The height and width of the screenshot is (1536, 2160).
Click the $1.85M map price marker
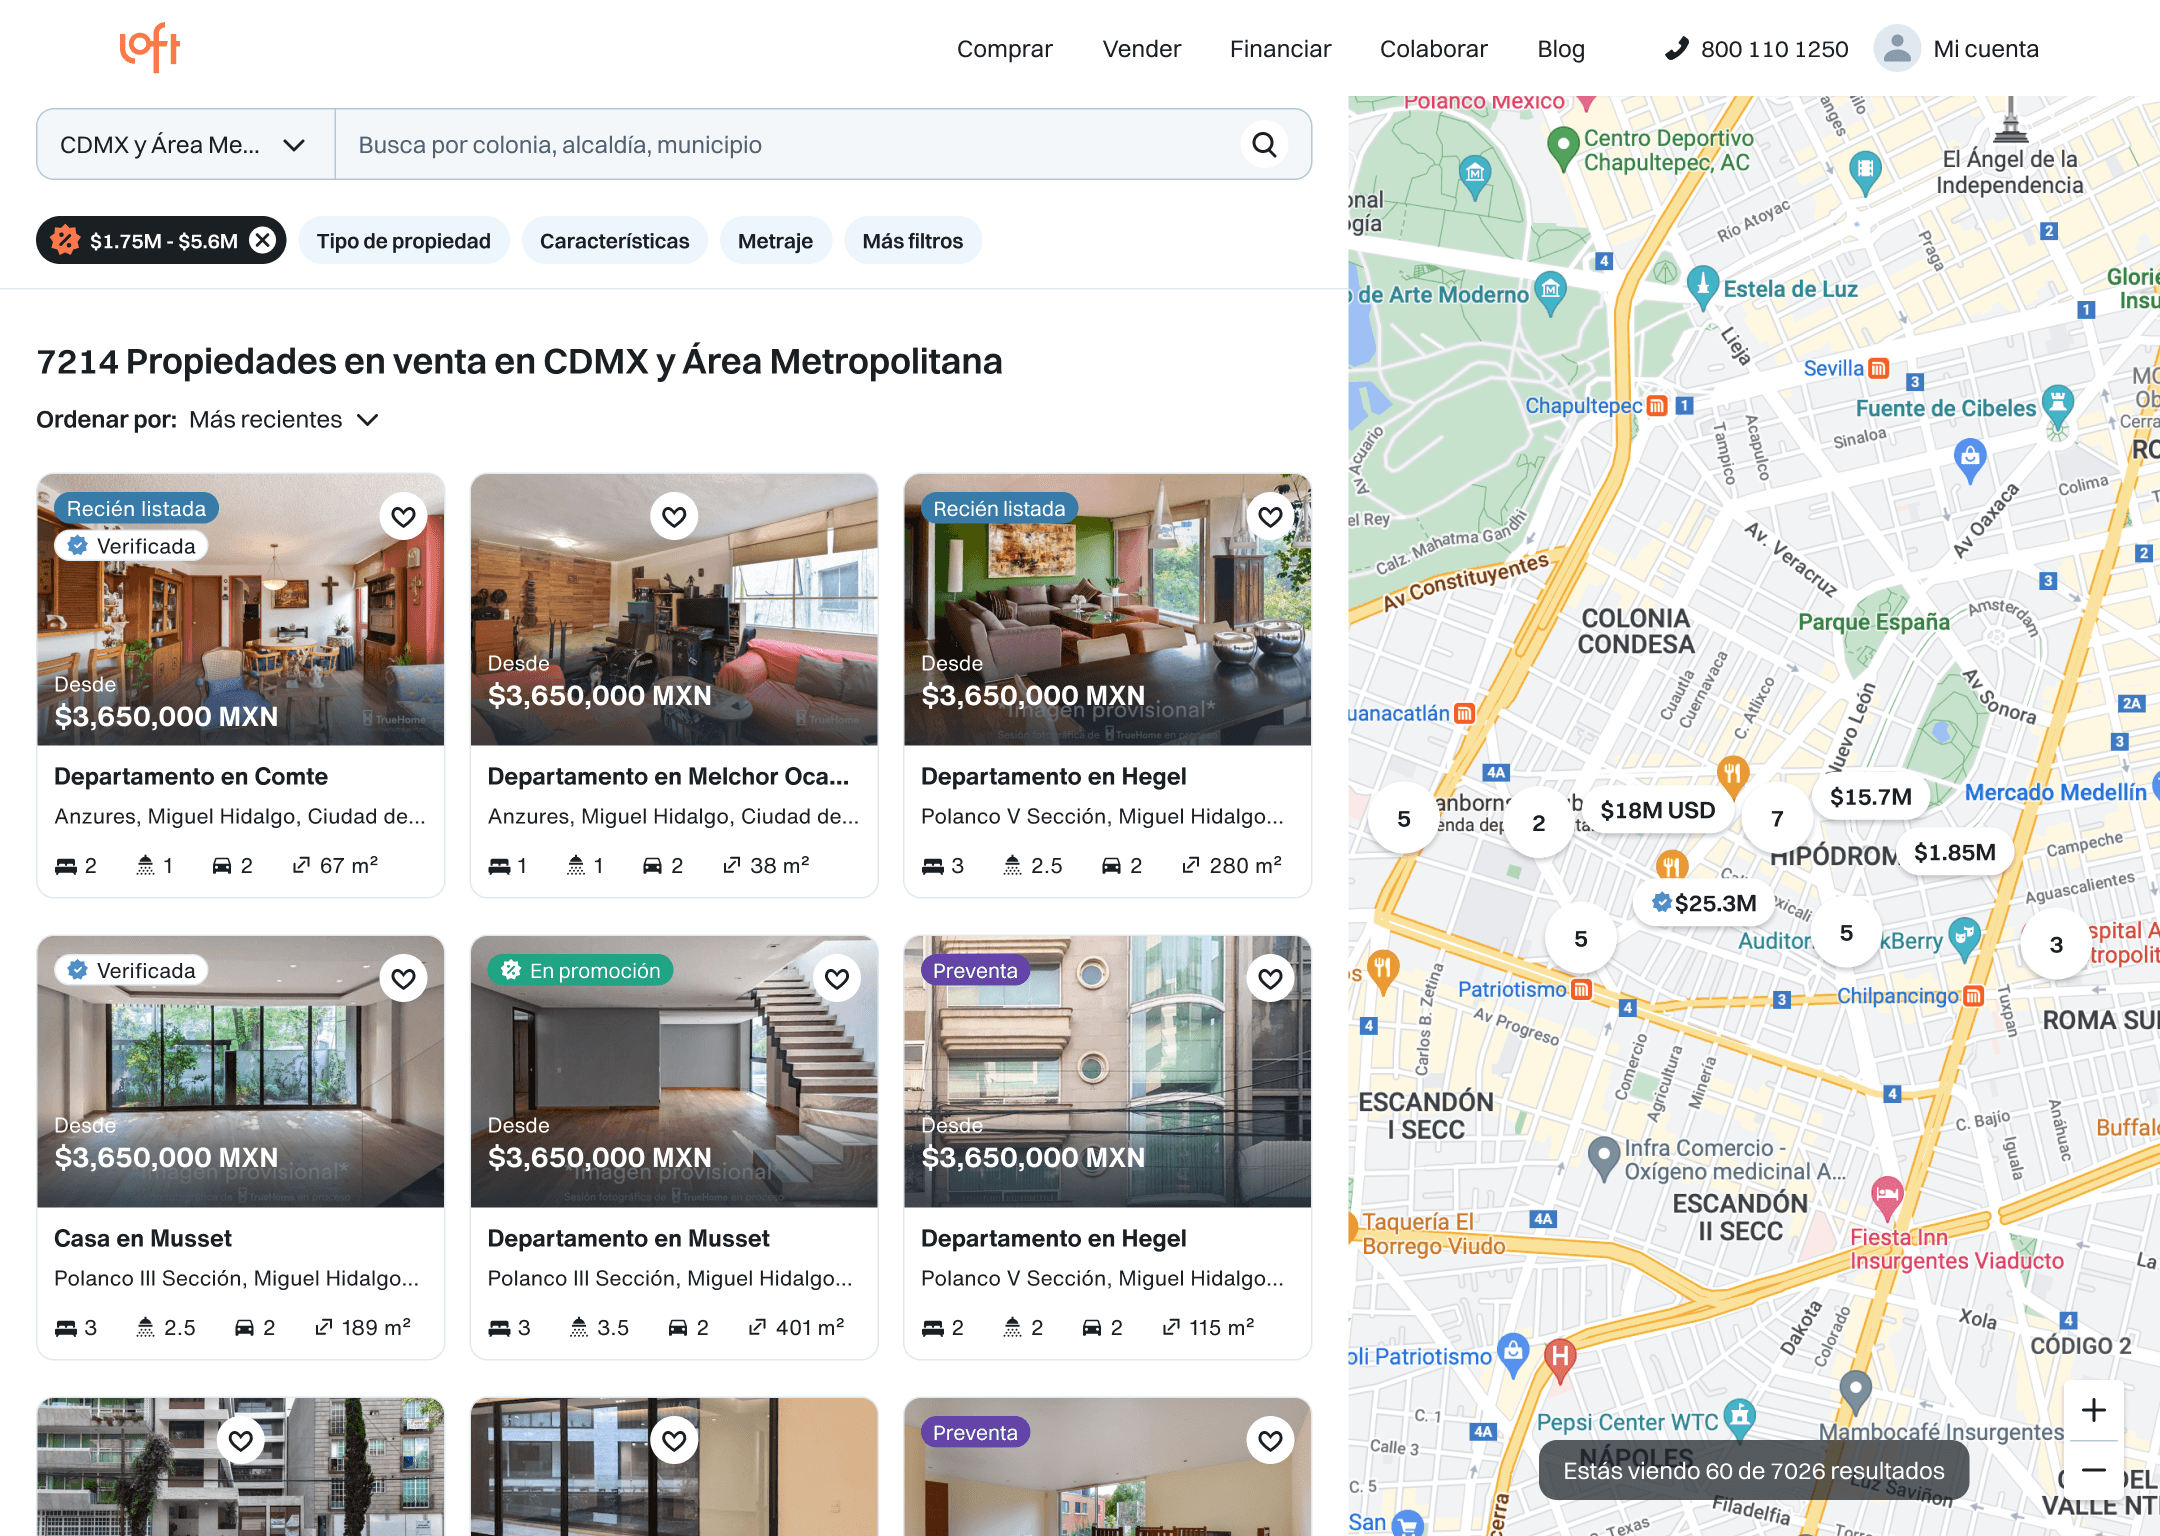tap(1954, 852)
